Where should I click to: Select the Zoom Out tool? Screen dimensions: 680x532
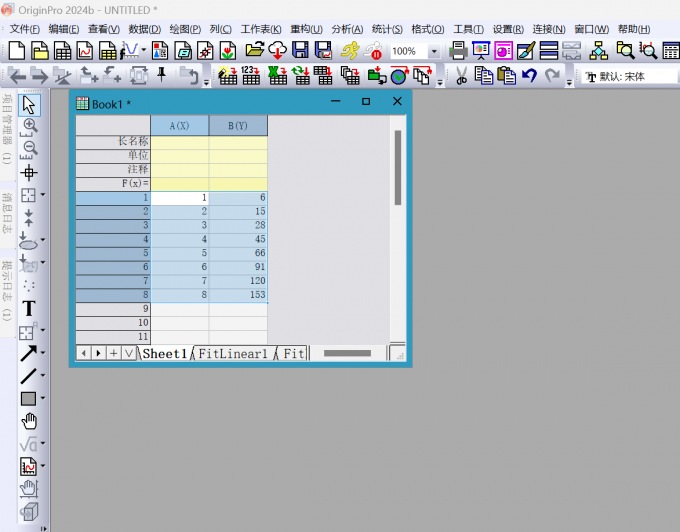29,150
